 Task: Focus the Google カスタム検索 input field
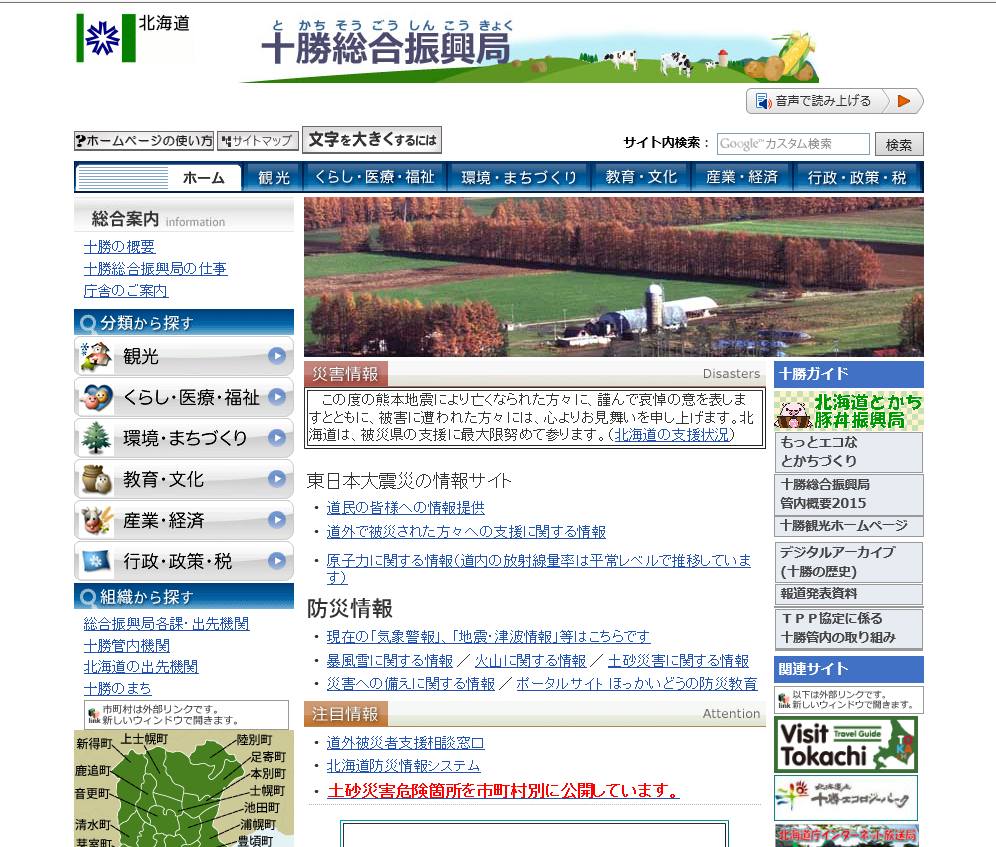click(x=793, y=144)
